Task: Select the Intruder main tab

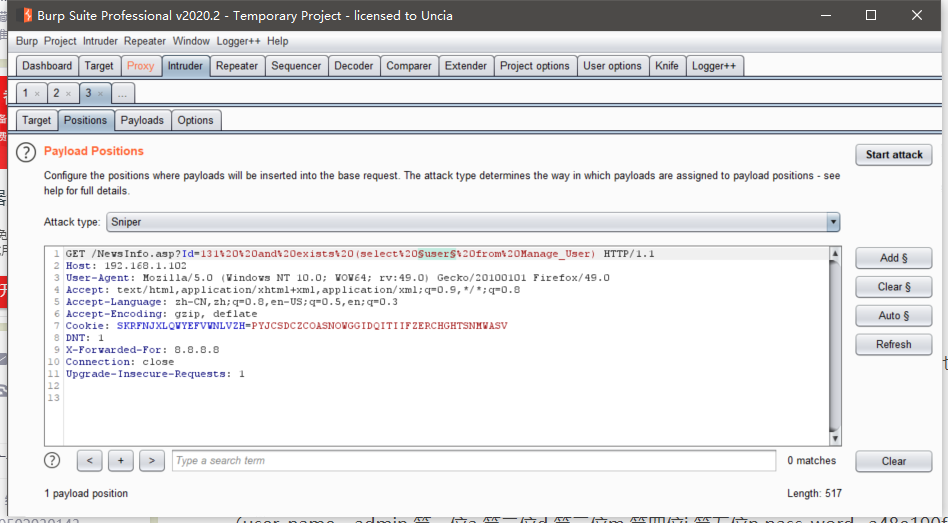Action: [x=185, y=66]
